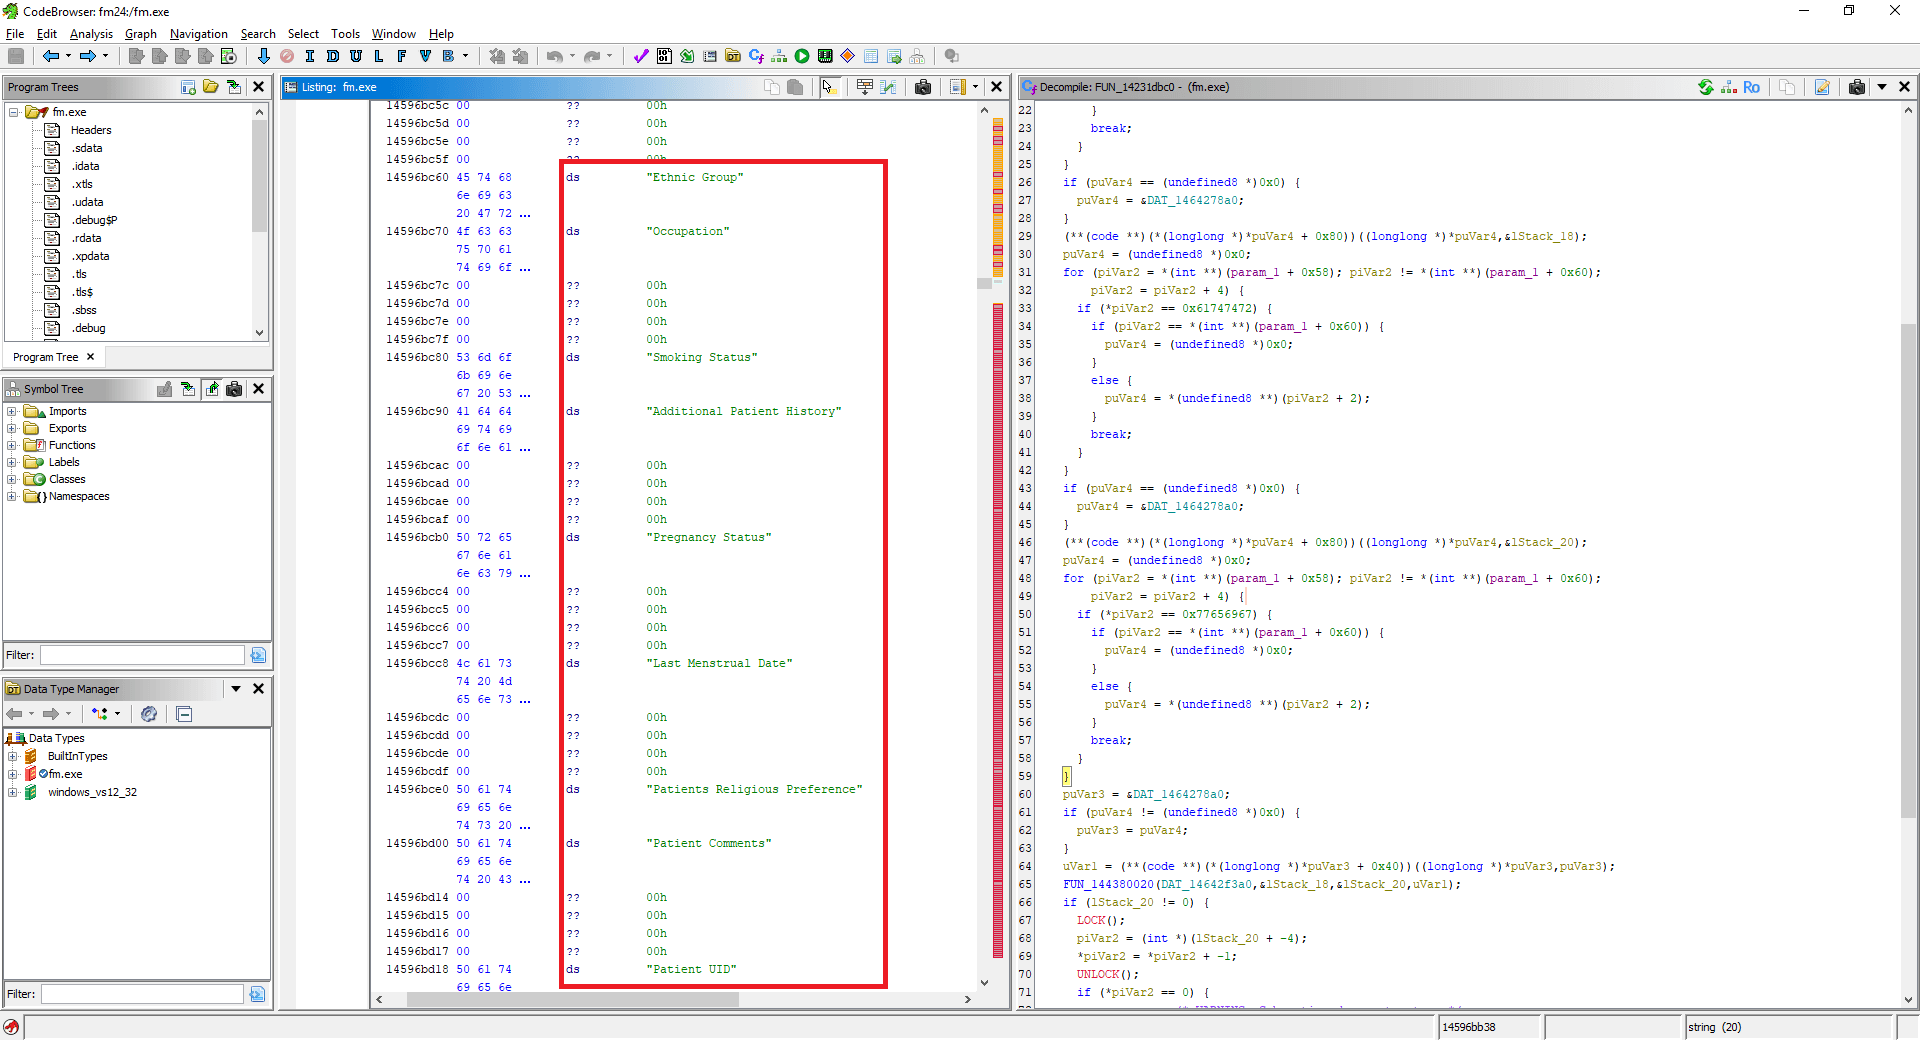Viewport: 1920px width, 1040px height.
Task: Click the Disassemble (D) toolbar icon
Action: point(333,56)
